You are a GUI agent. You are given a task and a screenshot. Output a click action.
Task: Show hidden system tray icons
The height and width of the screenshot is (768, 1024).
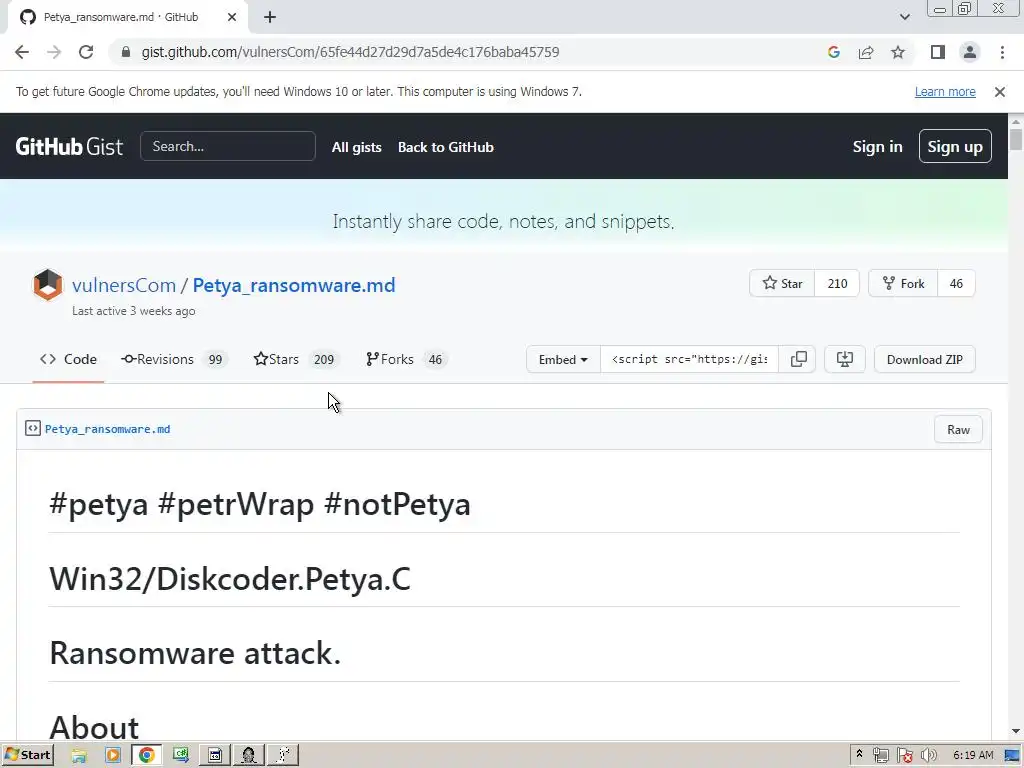tap(859, 754)
